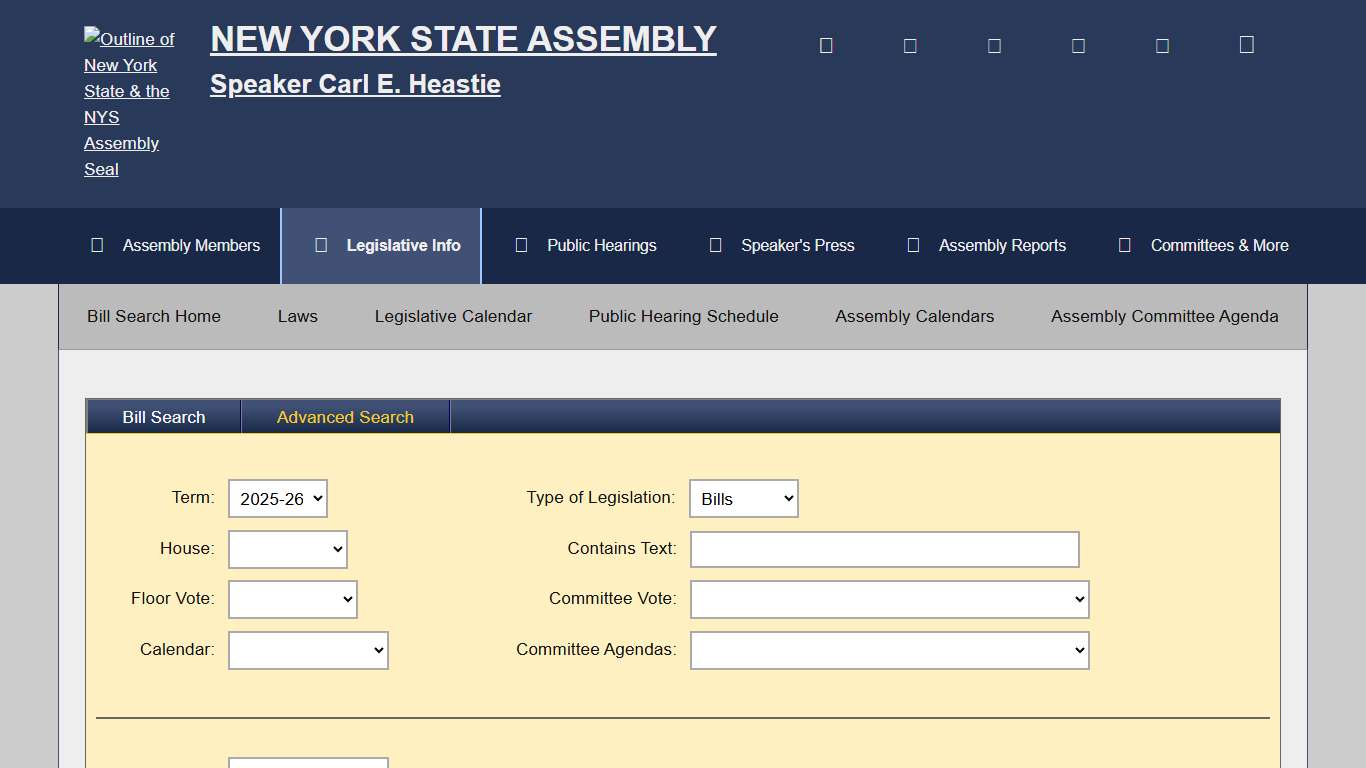Screen dimensions: 1366x768
Task: Click inside the Contains Text field
Action: click(x=884, y=549)
